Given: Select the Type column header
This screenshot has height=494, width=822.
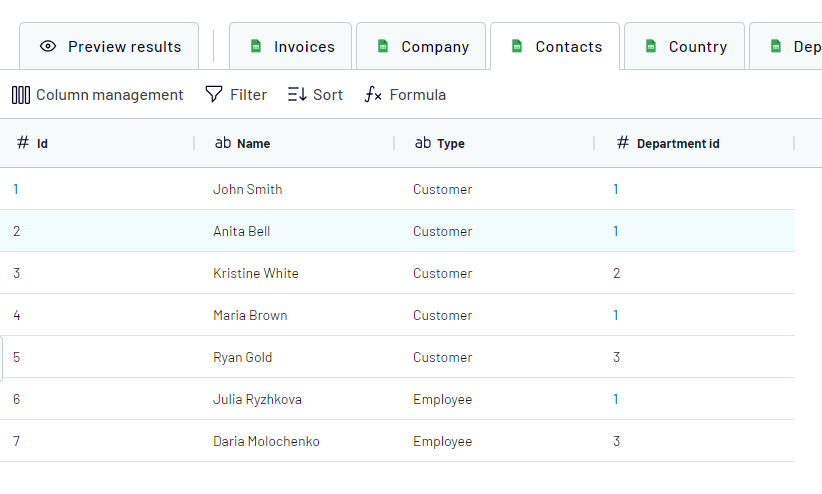Looking at the screenshot, I should tap(450, 144).
